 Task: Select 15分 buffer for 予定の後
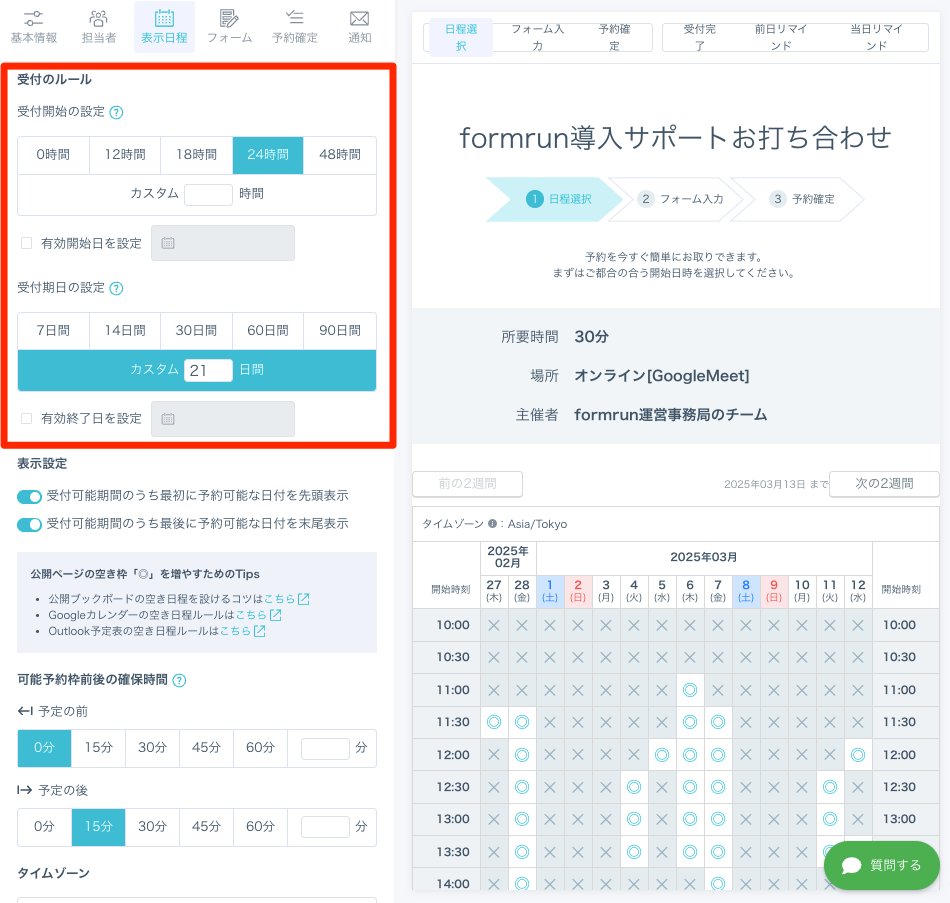click(98, 827)
